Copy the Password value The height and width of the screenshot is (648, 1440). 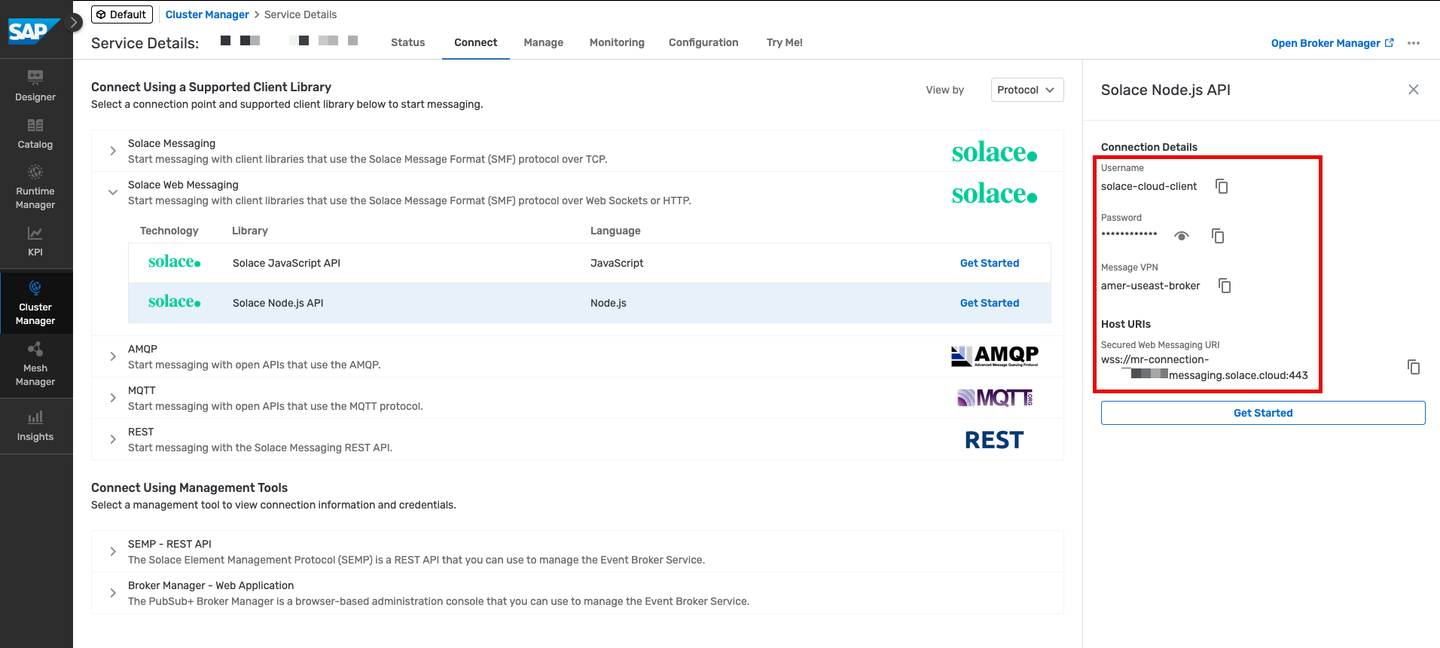point(1218,236)
